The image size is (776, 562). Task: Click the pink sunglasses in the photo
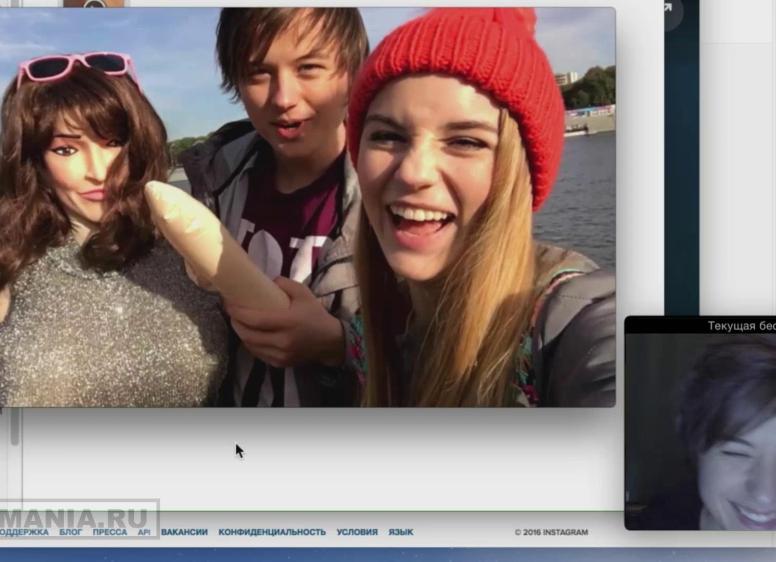(75, 66)
